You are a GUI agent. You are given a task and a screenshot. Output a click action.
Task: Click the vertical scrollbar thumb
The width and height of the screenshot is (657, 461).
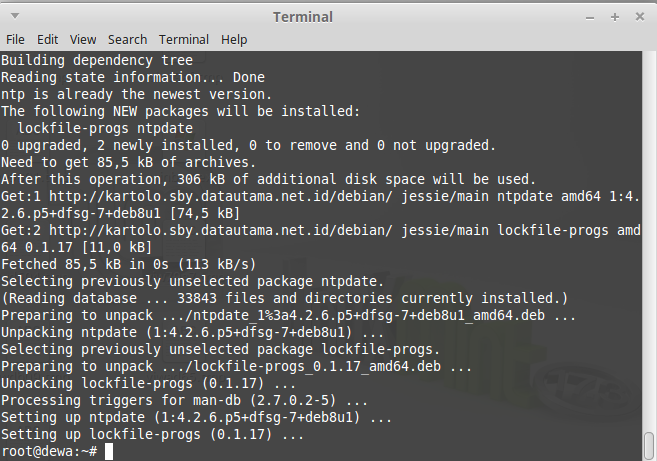[x=649, y=445]
